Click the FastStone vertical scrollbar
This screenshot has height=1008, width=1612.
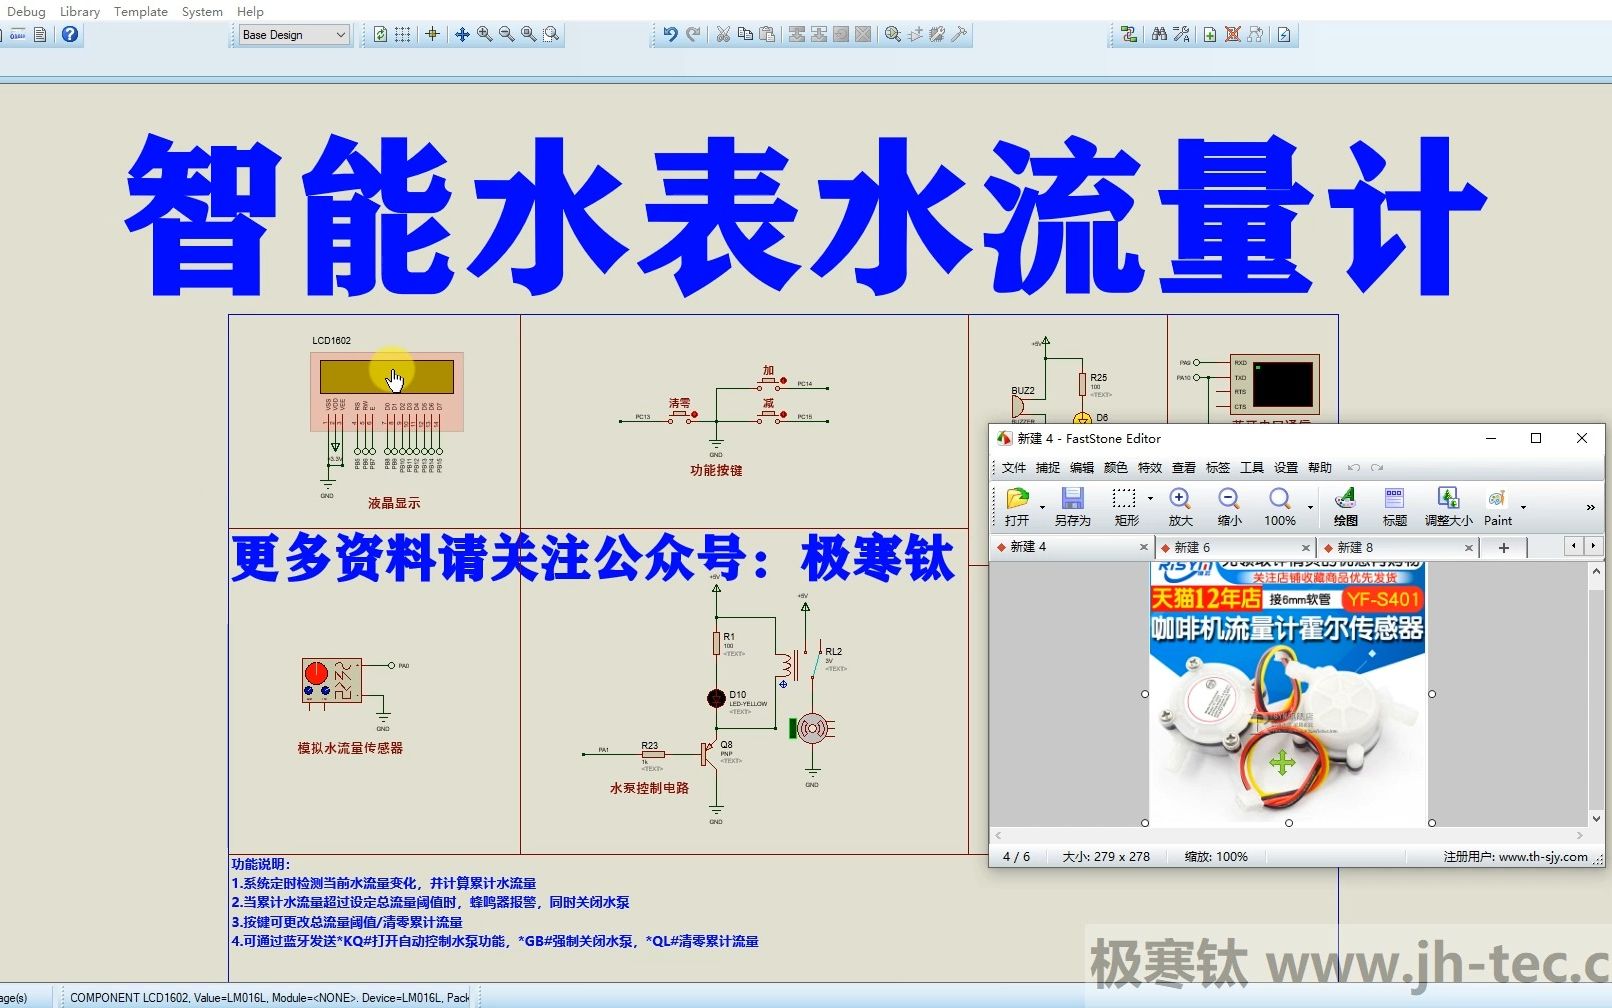tap(1596, 694)
